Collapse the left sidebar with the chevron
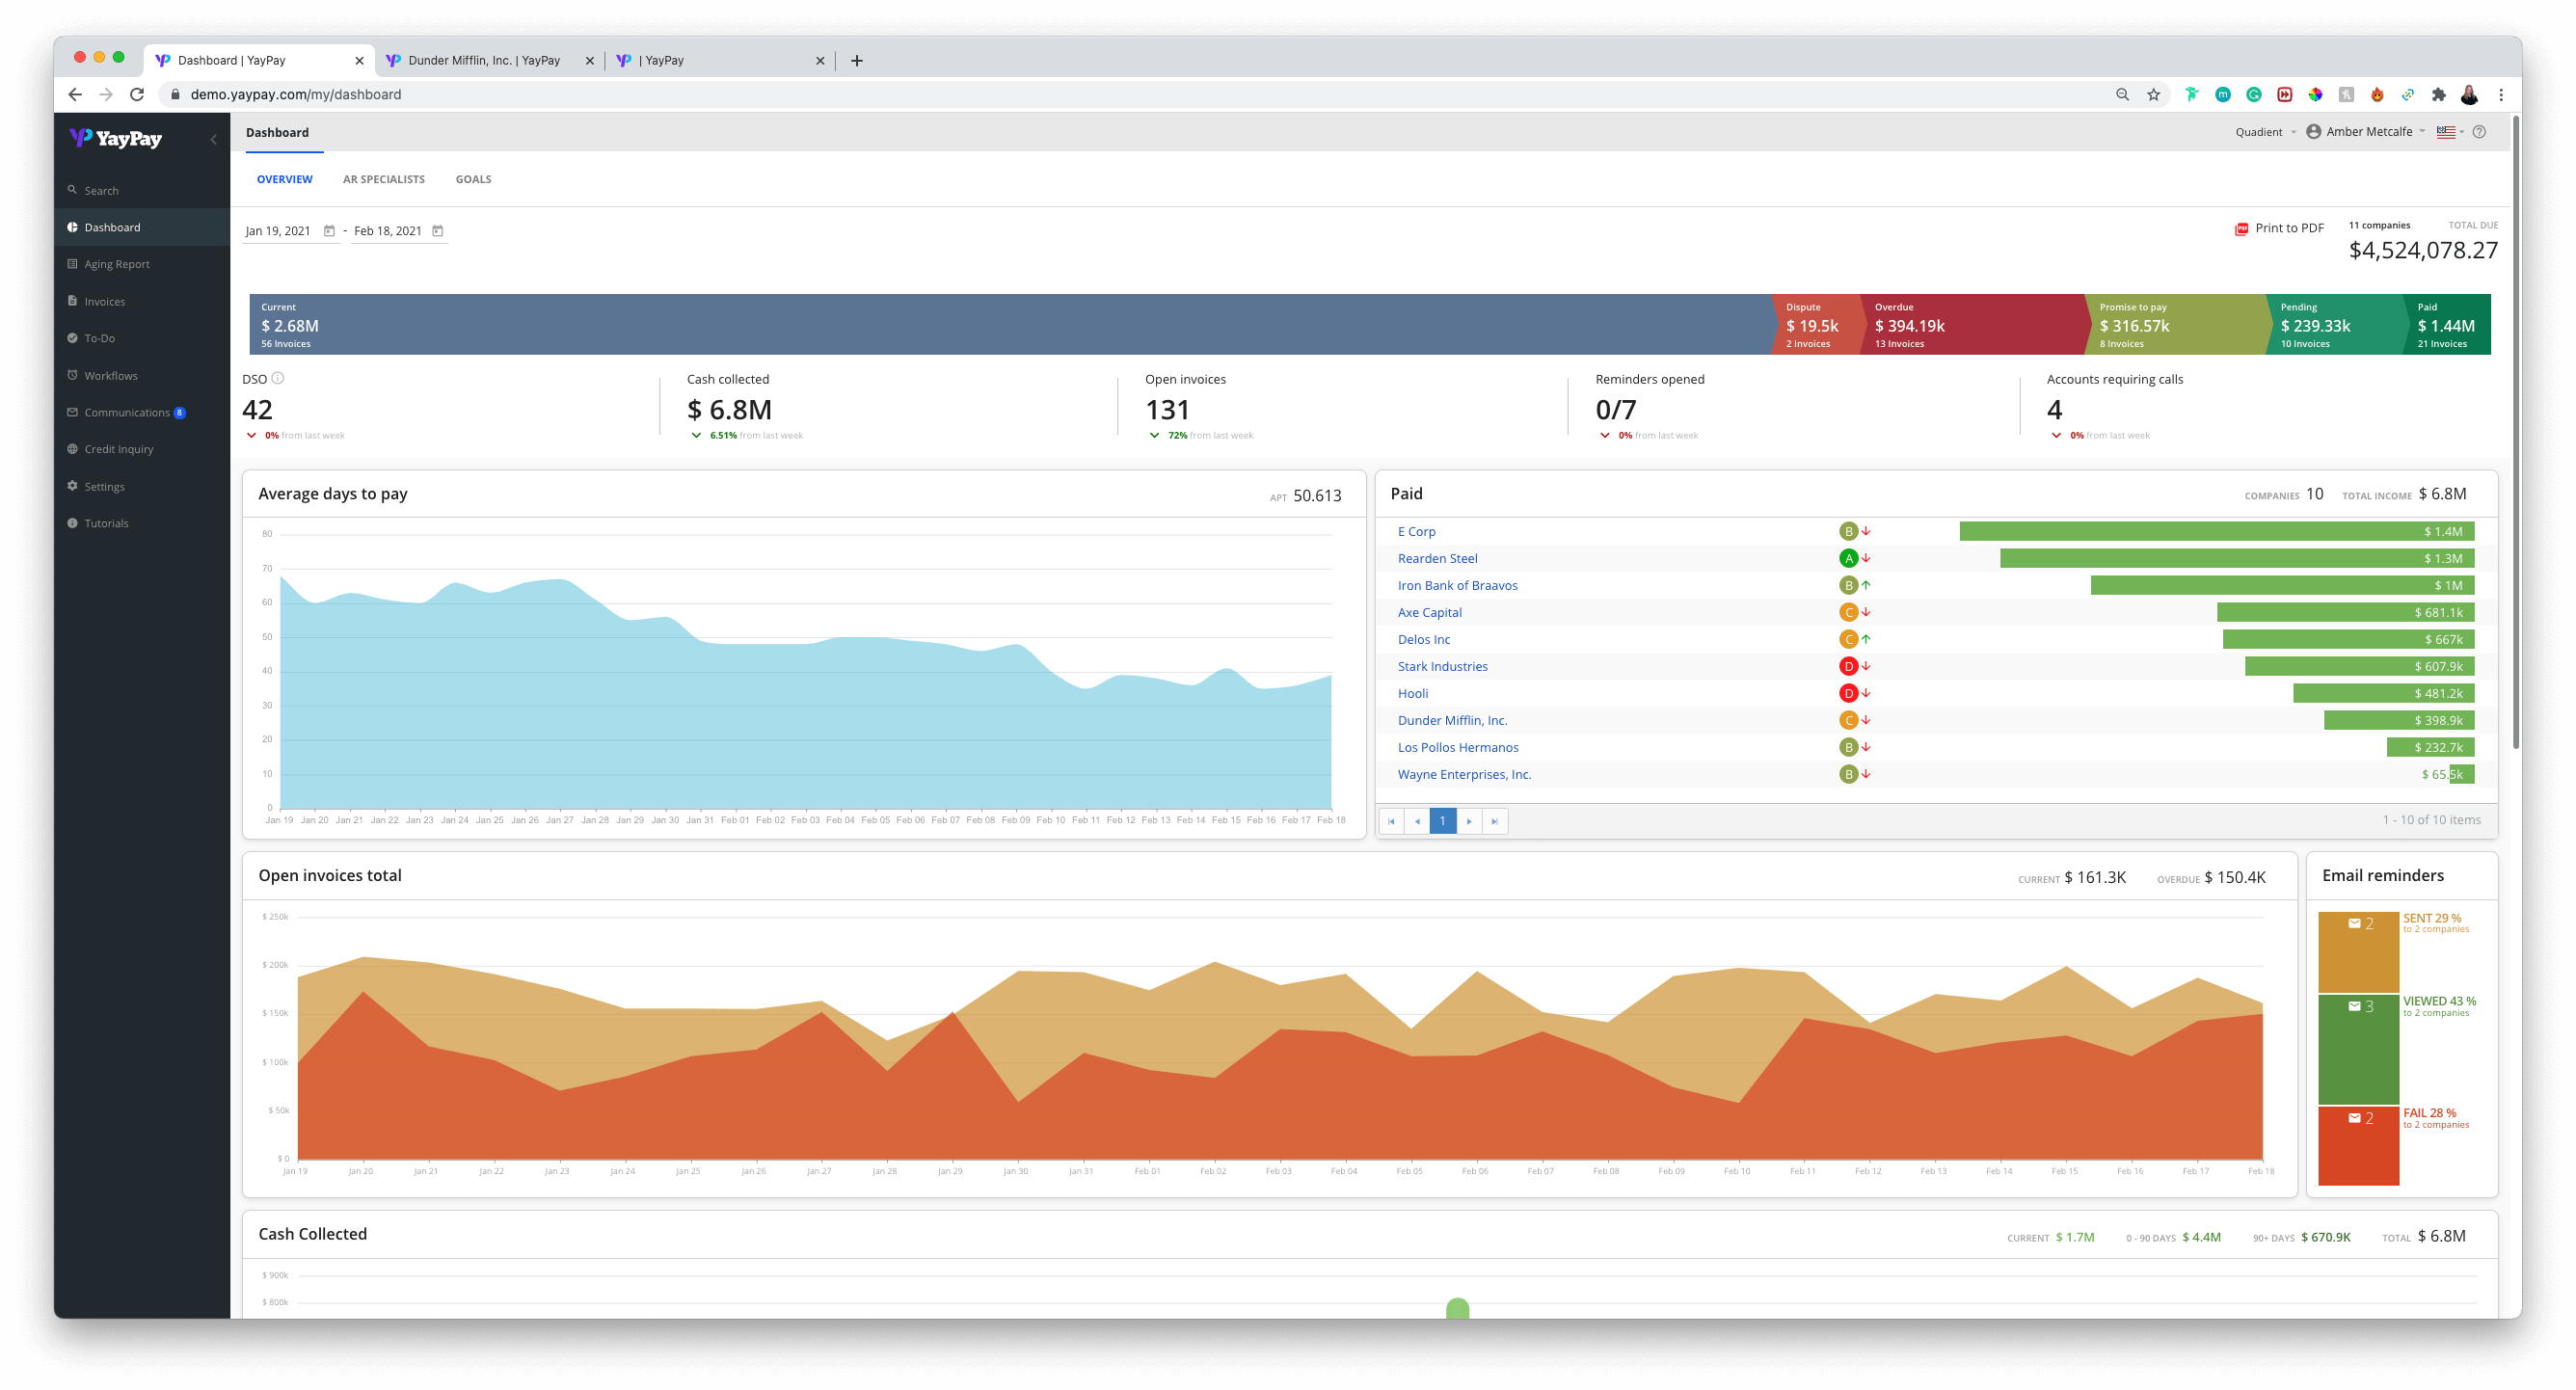Screen dimensions: 2576x1390 click(212, 139)
